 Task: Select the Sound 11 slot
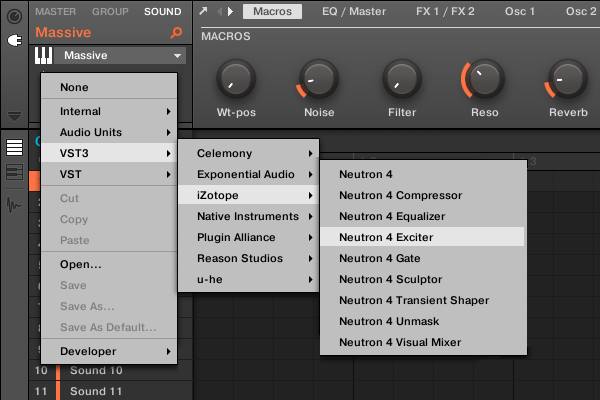111,391
